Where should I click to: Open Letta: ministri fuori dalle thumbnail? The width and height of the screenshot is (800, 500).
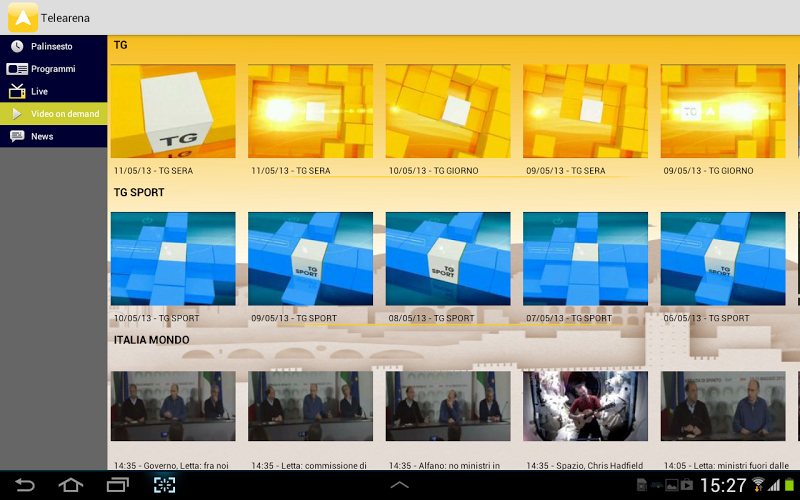tap(723, 406)
